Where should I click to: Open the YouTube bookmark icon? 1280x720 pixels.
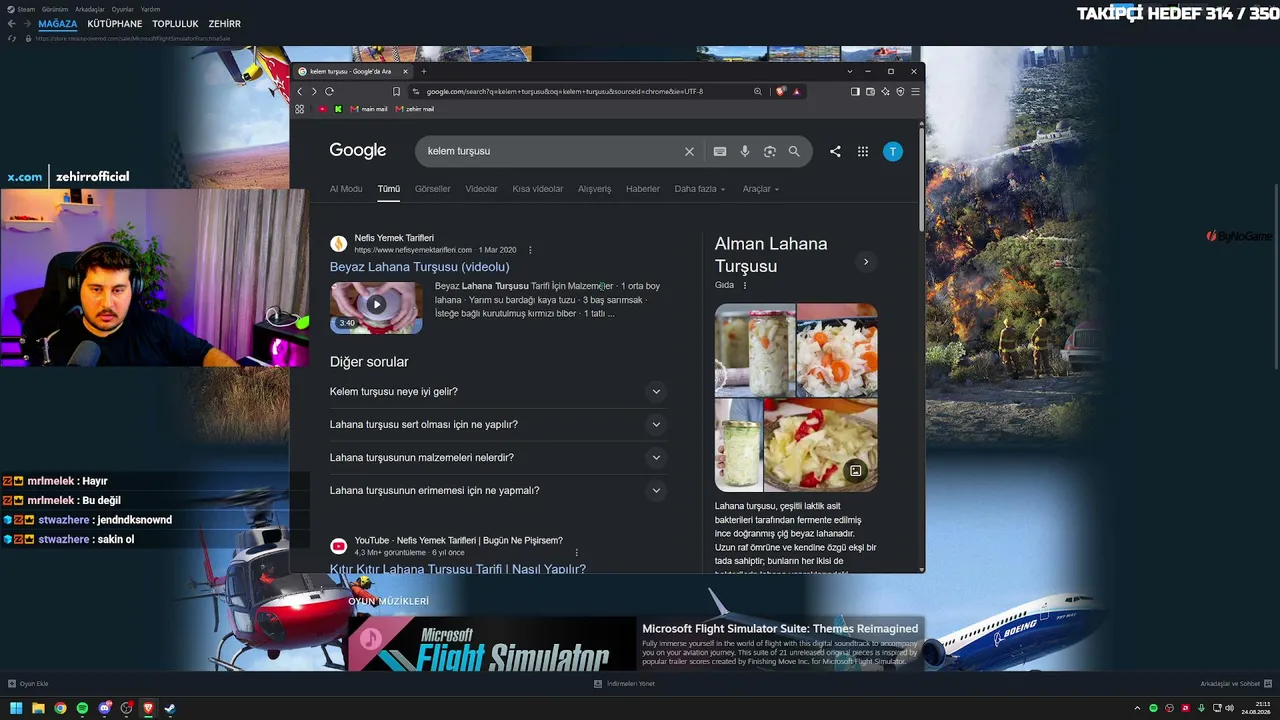tap(322, 109)
